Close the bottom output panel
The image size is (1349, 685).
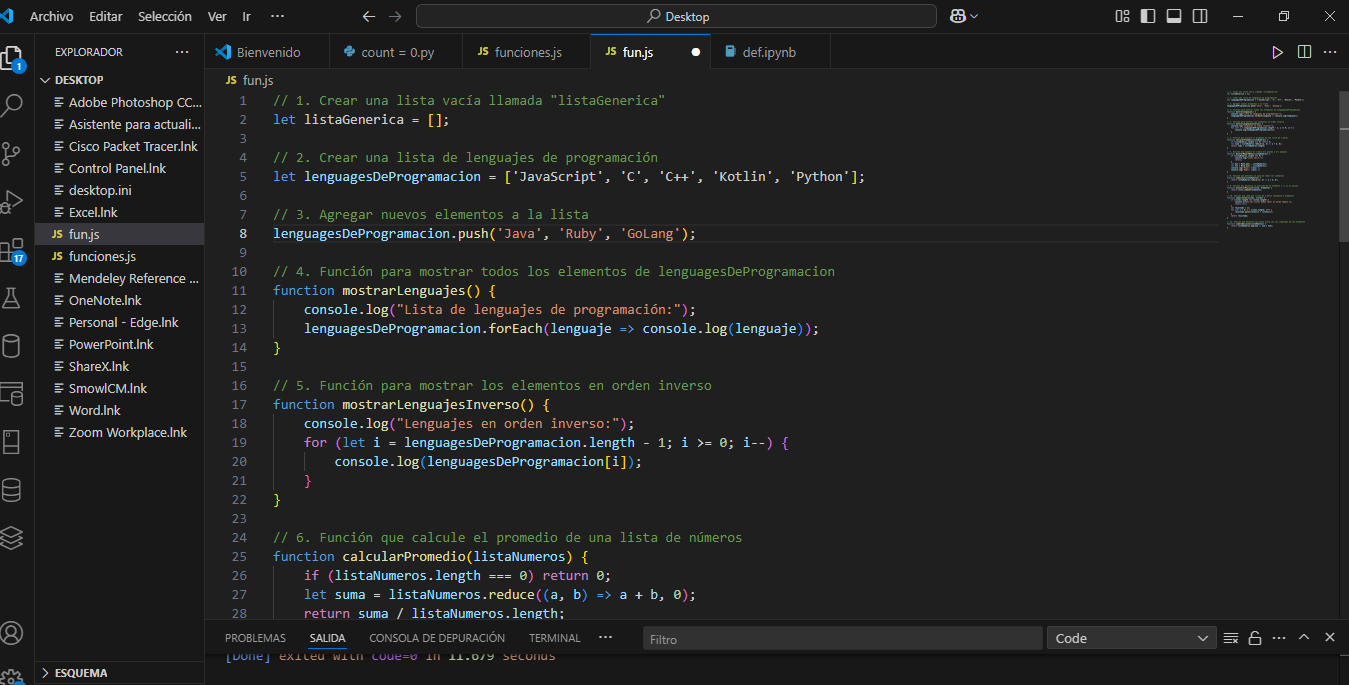coord(1330,638)
